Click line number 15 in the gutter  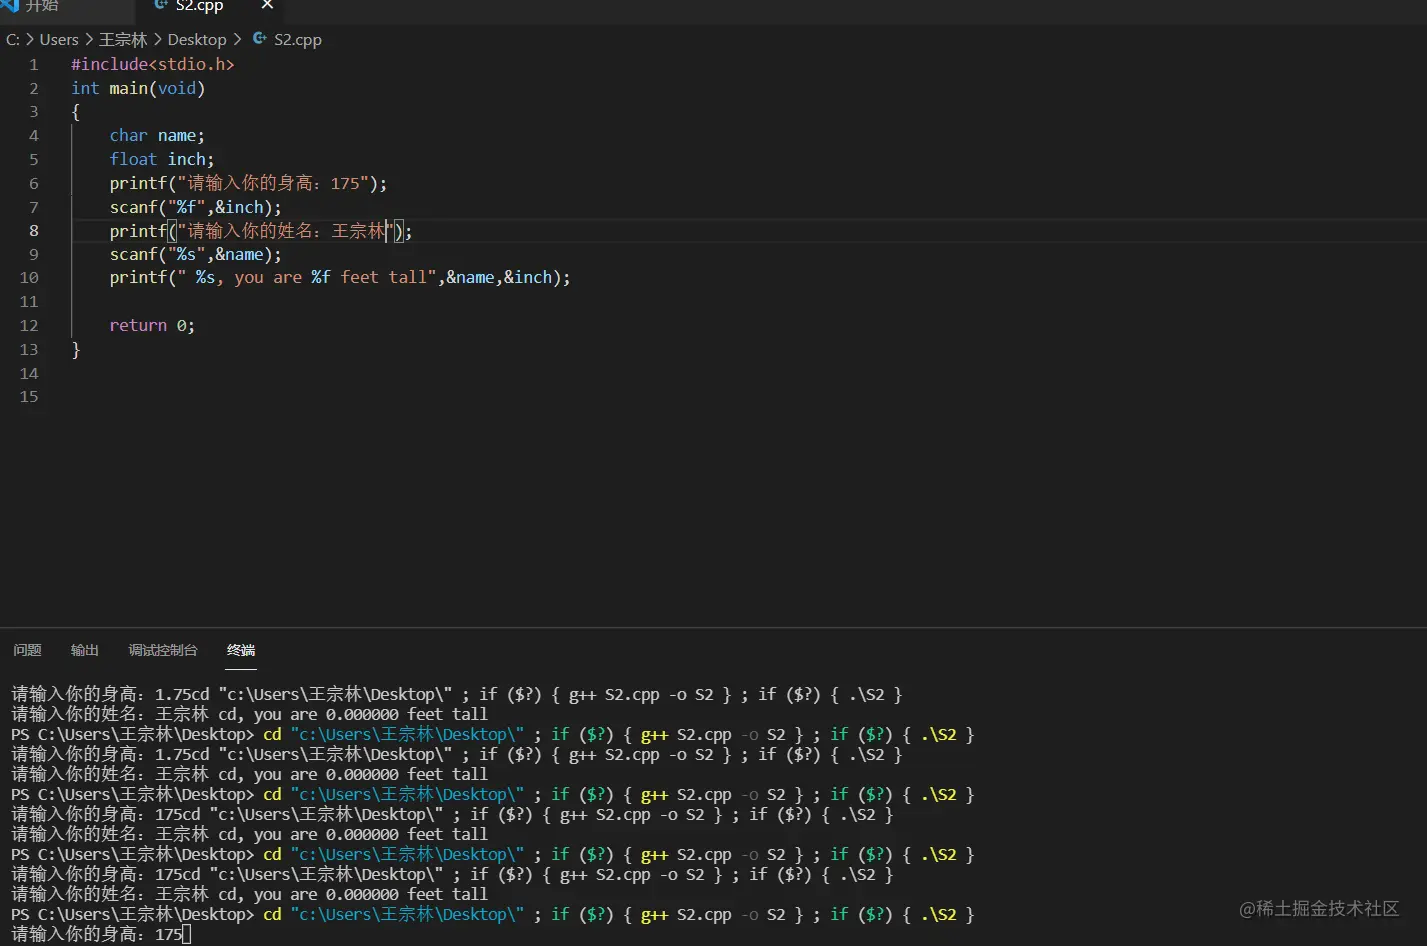click(x=29, y=397)
